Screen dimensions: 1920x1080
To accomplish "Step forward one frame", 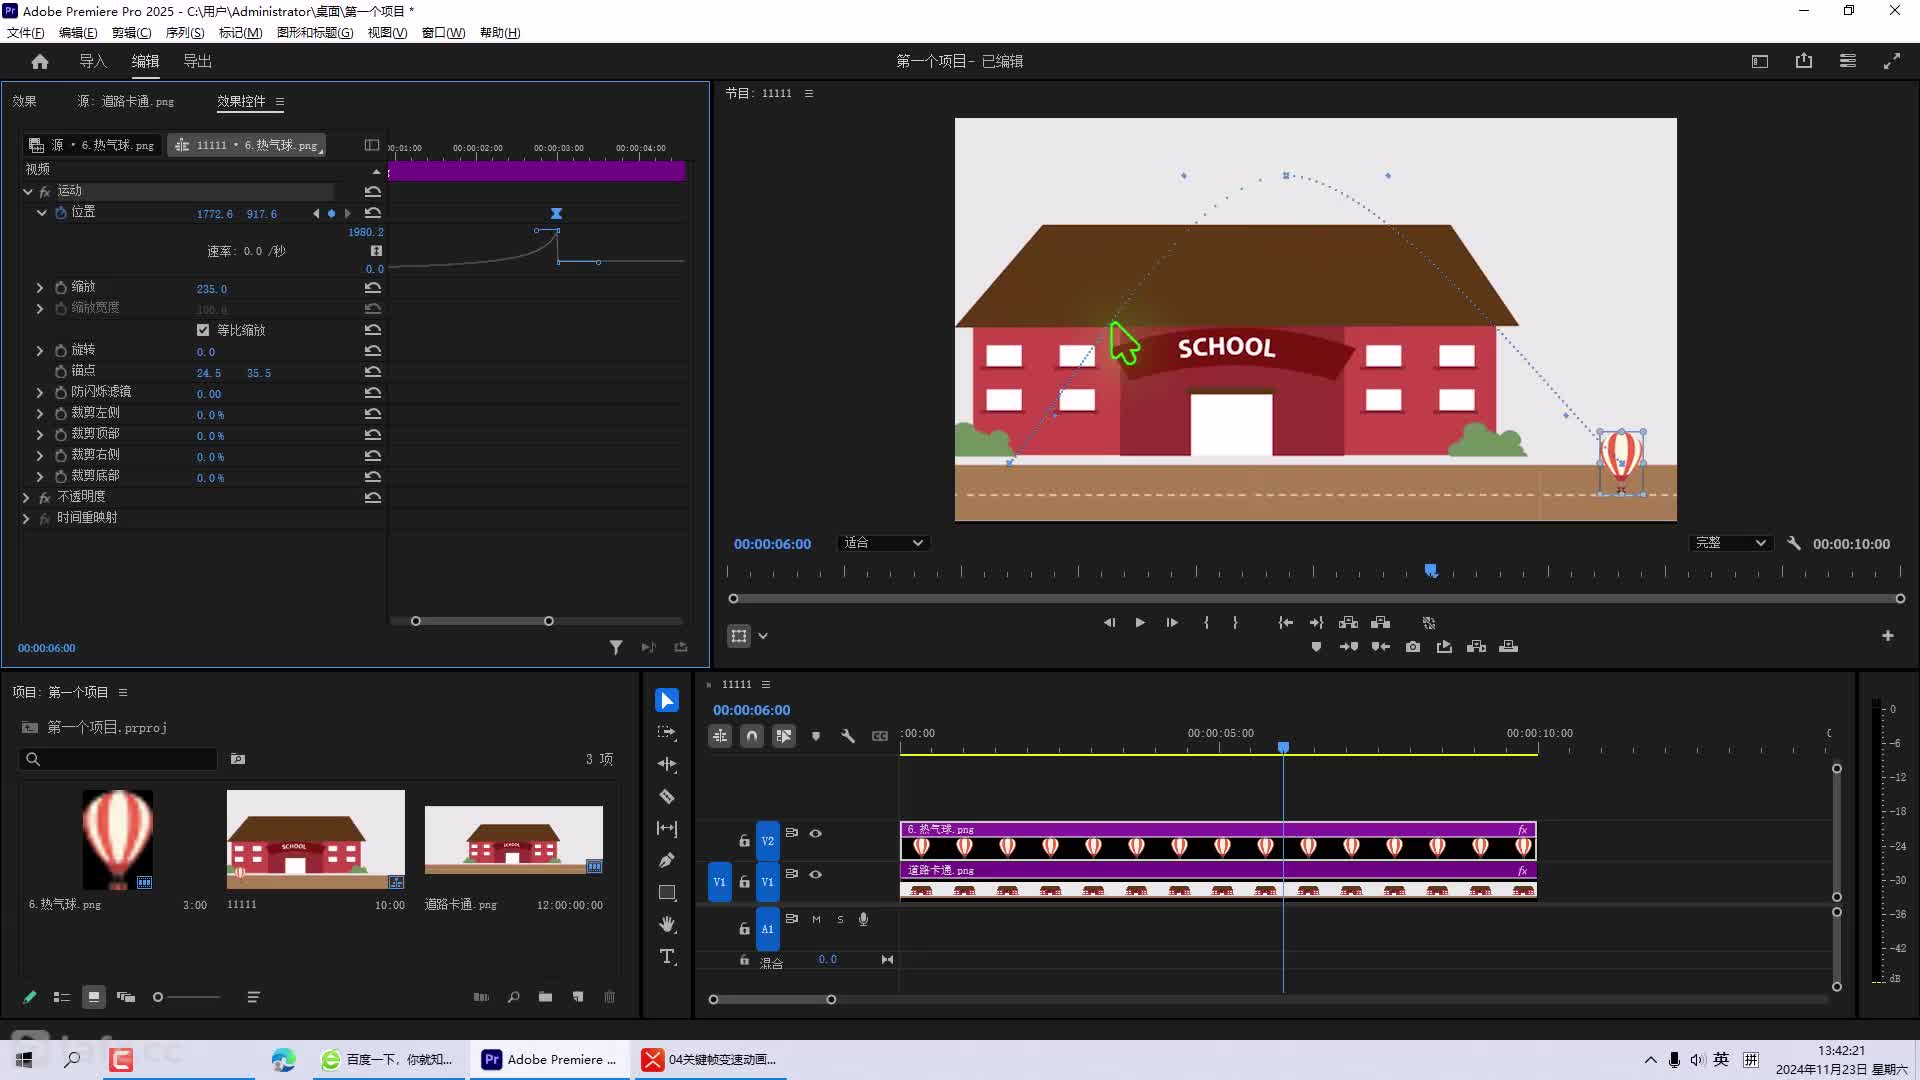I will coord(1172,623).
